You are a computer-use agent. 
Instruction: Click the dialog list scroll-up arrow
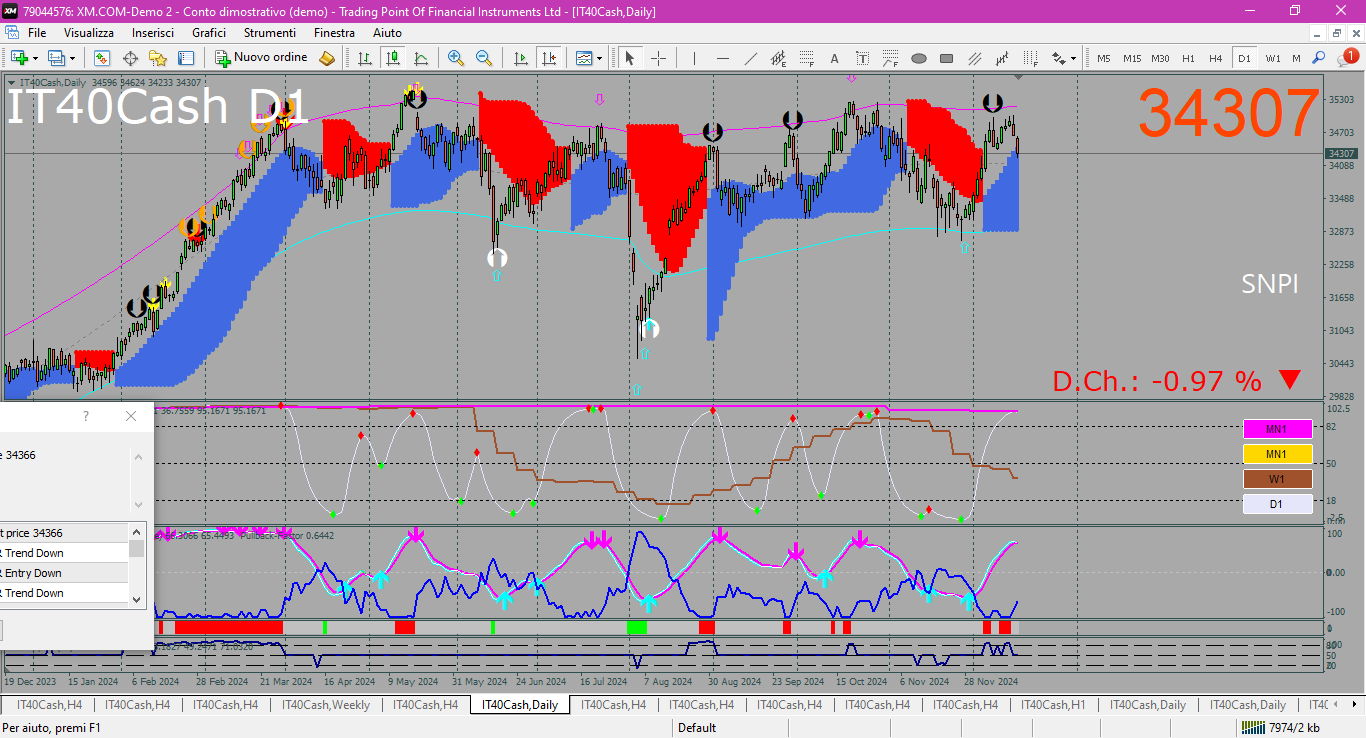[137, 530]
